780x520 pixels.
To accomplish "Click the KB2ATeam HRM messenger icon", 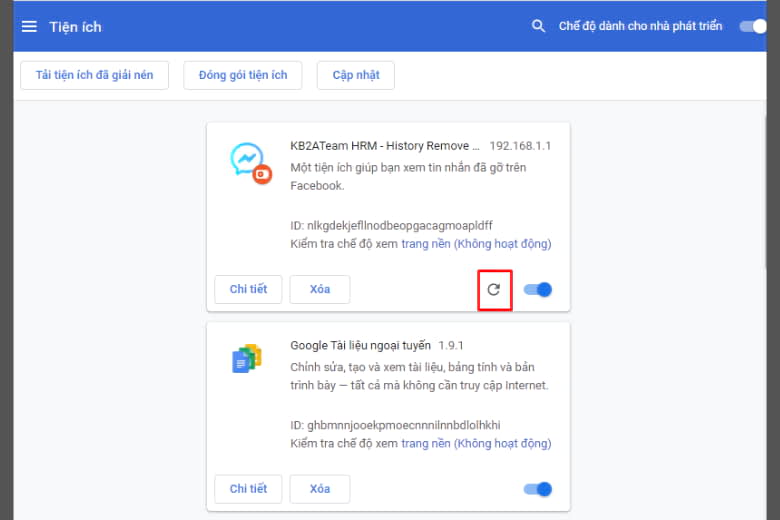I will coord(251,163).
